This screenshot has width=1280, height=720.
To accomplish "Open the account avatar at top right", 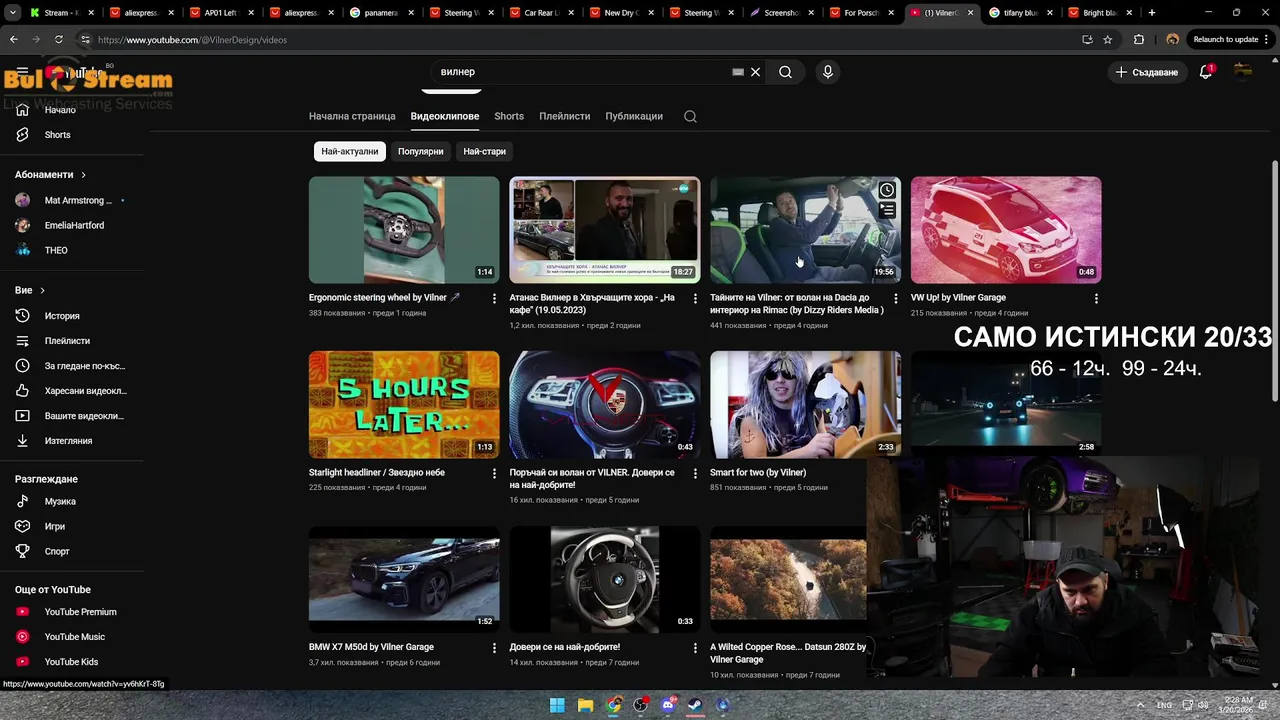I will click(x=1243, y=72).
